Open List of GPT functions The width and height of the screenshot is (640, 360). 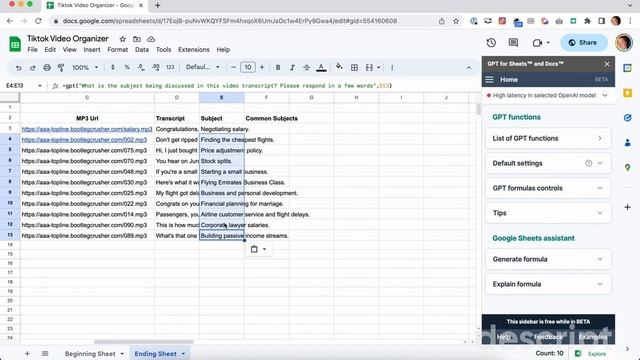(548, 138)
